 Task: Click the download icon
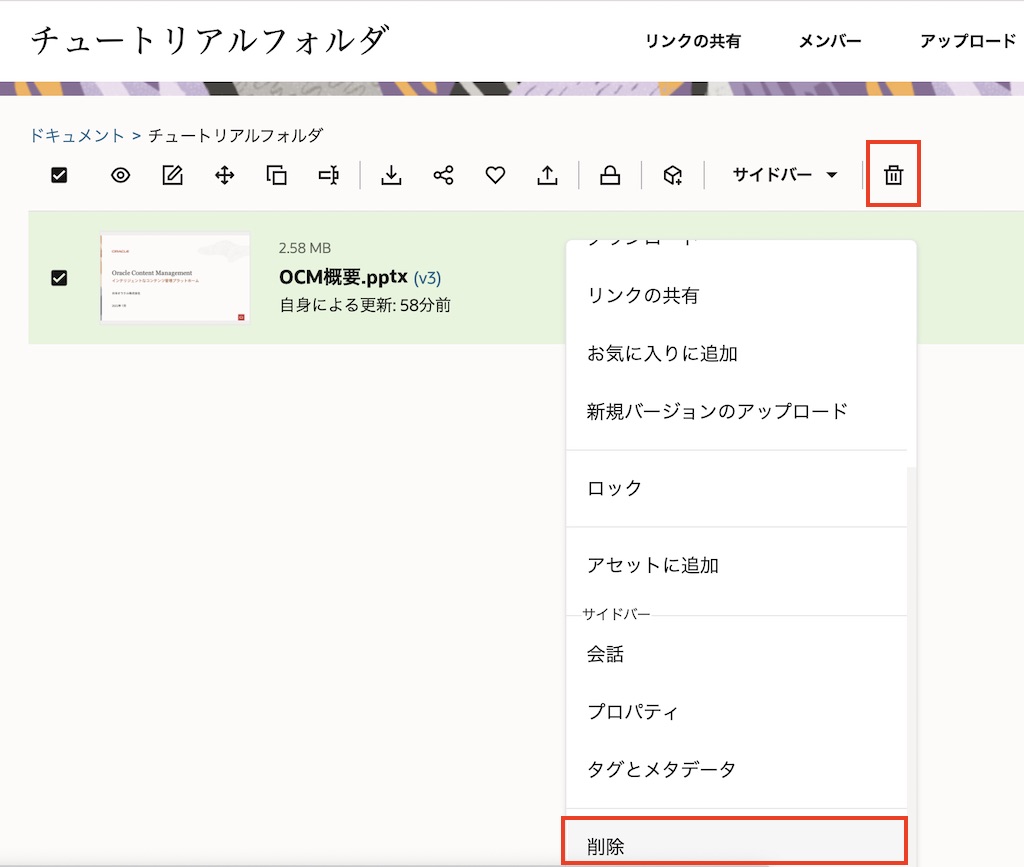click(x=392, y=176)
